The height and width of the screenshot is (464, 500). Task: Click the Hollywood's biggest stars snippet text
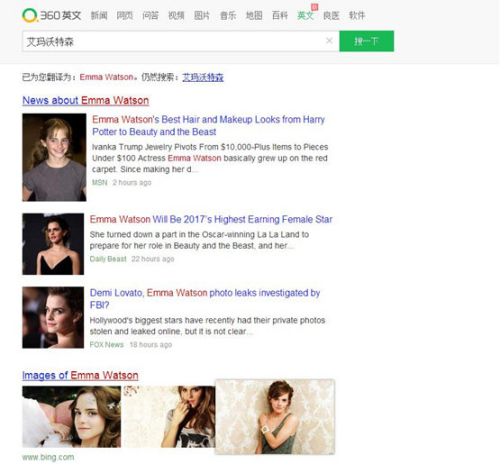(207, 326)
